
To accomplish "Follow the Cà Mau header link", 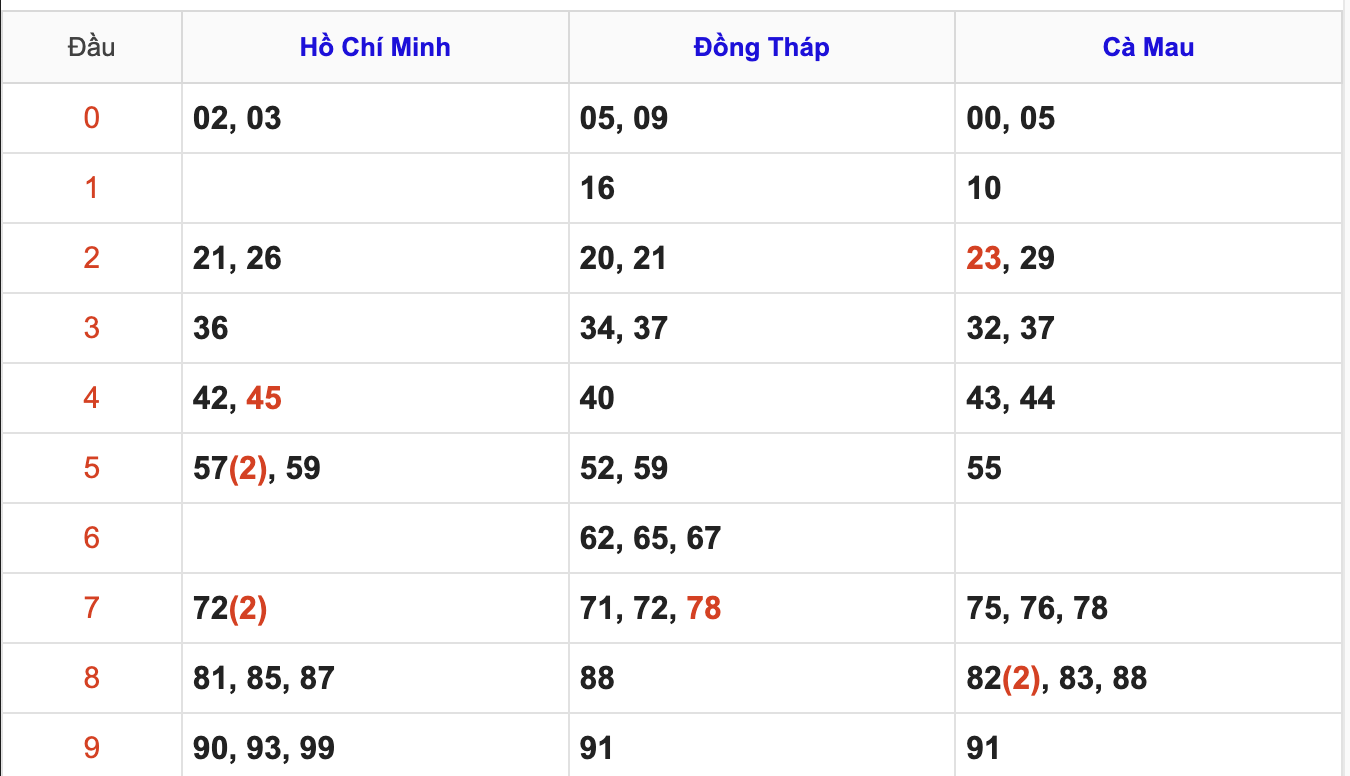I will coord(1148,47).
